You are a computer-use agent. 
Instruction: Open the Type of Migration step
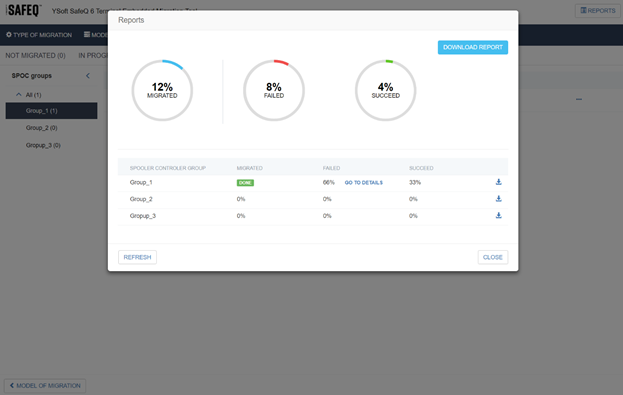pos(39,35)
